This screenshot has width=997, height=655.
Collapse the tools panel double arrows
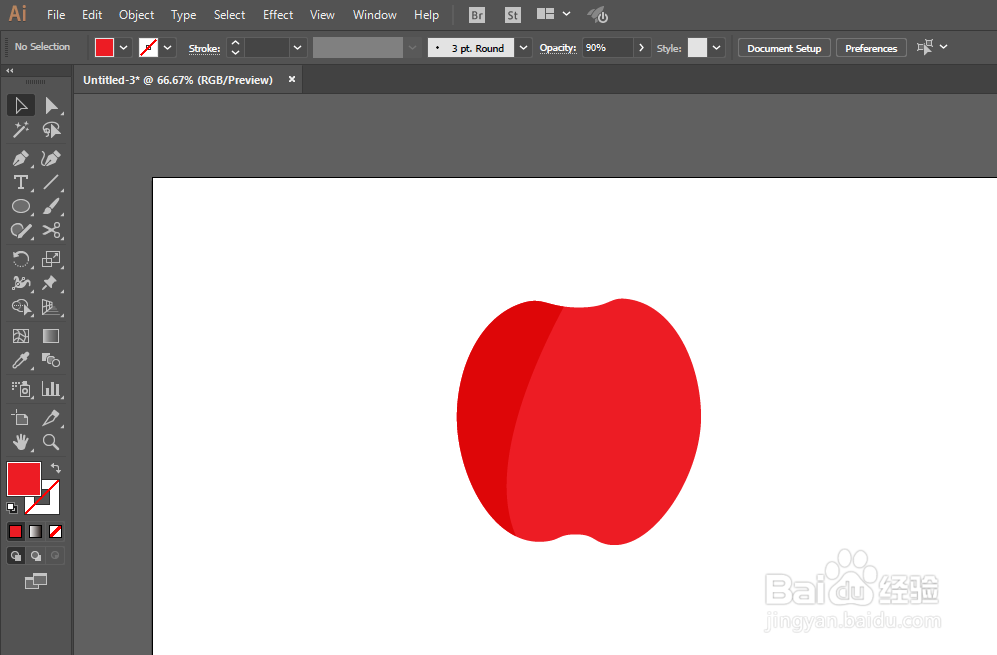10,71
